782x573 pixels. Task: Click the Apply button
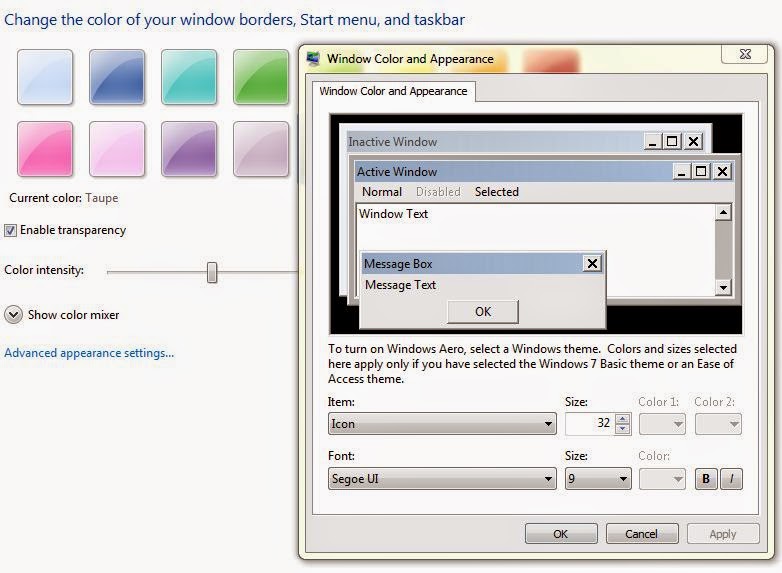tap(723, 534)
